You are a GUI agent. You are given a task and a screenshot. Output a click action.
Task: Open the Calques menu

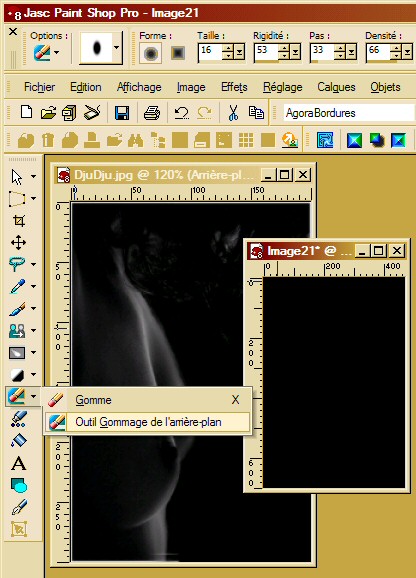[336, 87]
